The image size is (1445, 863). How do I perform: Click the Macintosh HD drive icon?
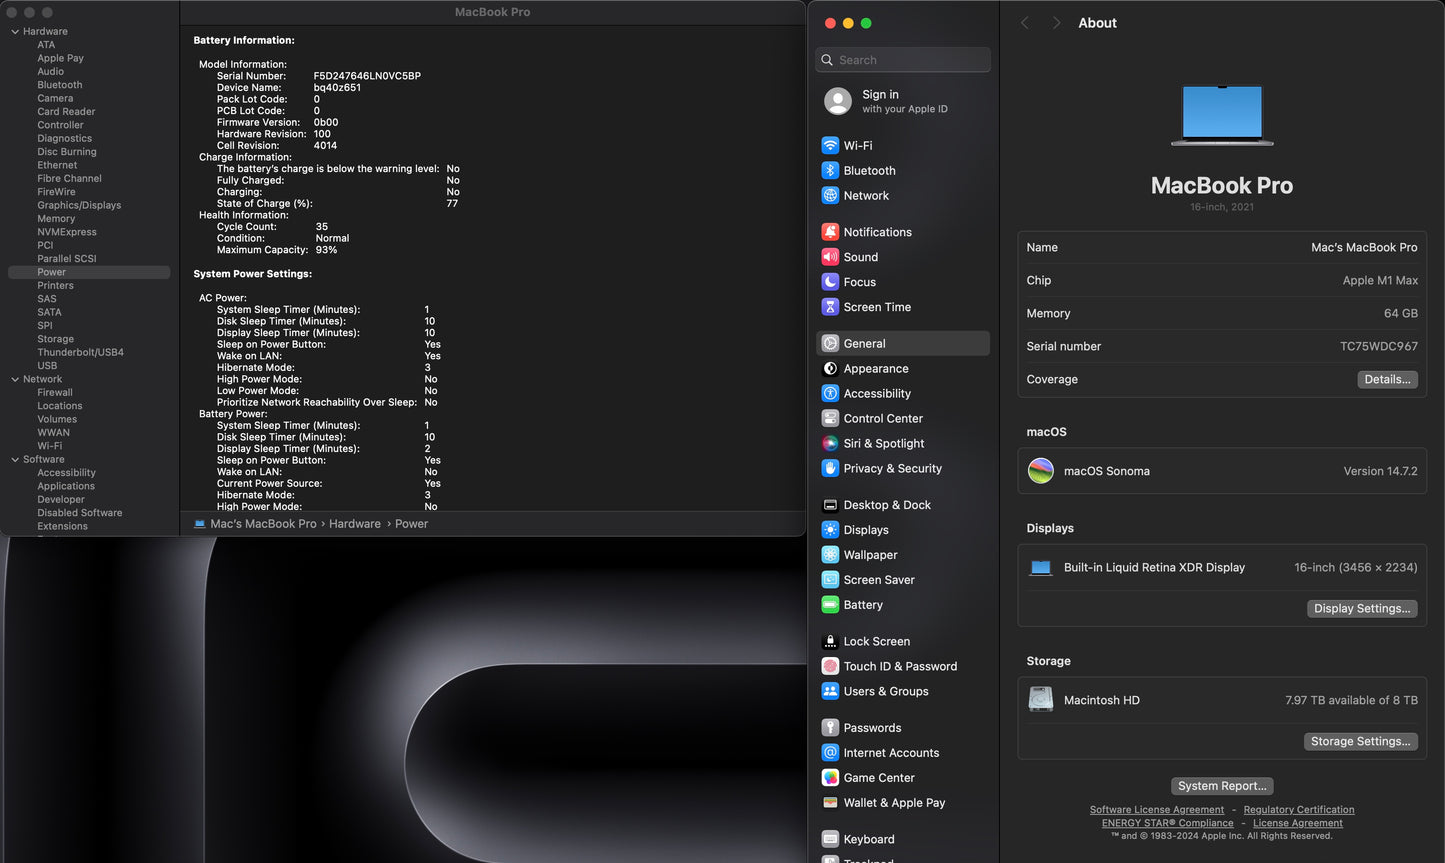1041,699
